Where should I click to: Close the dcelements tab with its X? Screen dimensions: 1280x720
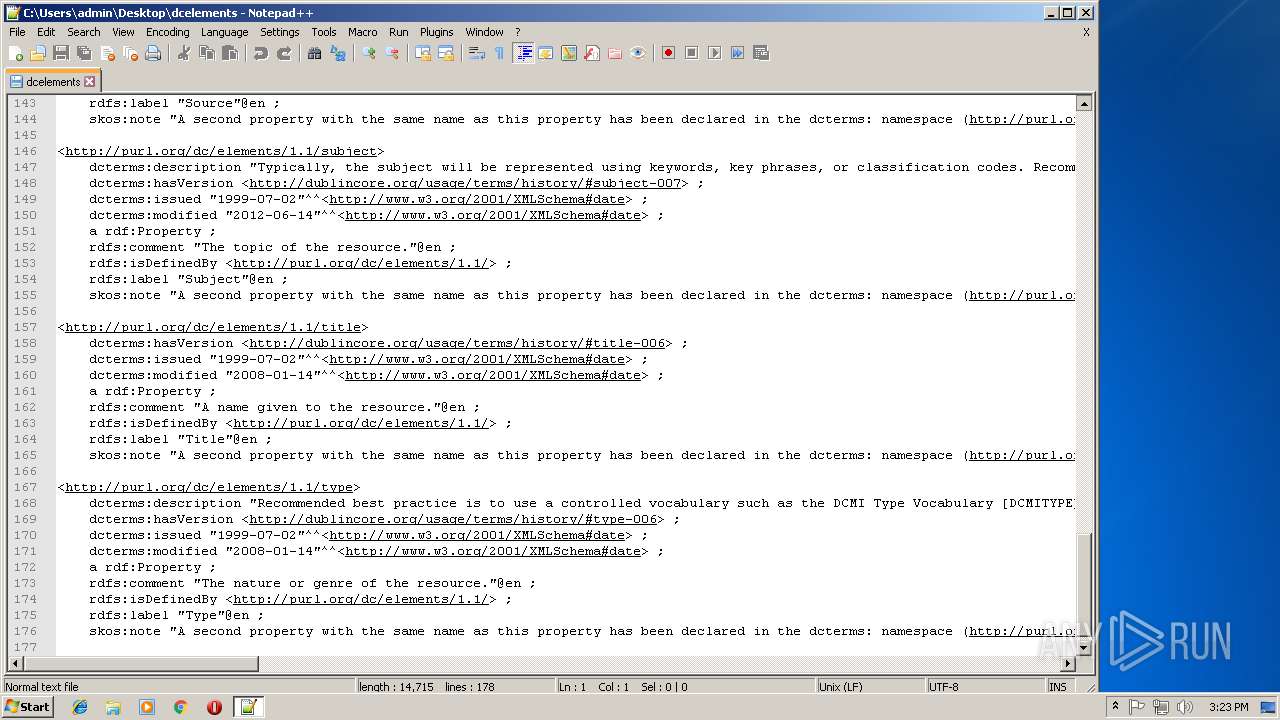pos(89,82)
